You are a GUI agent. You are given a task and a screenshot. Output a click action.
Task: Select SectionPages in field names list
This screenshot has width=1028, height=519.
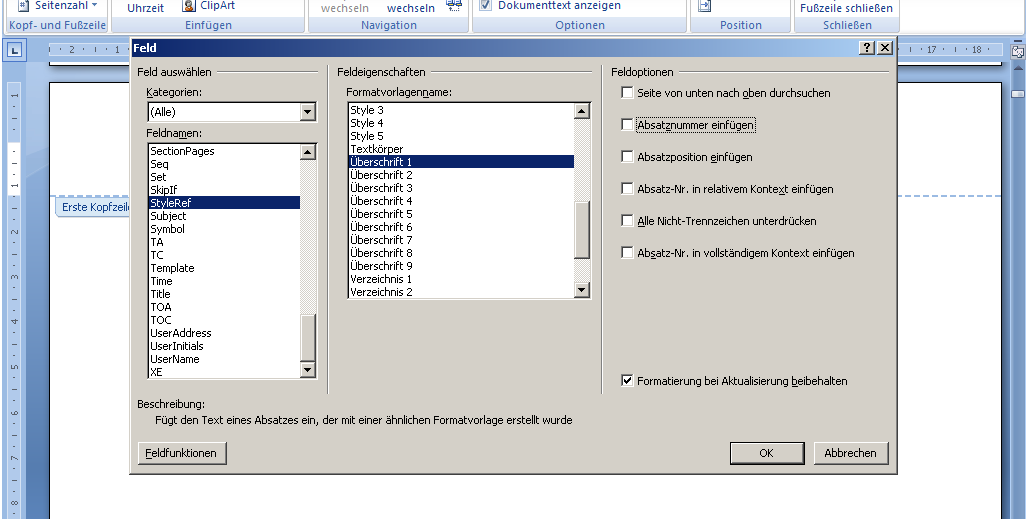point(224,151)
